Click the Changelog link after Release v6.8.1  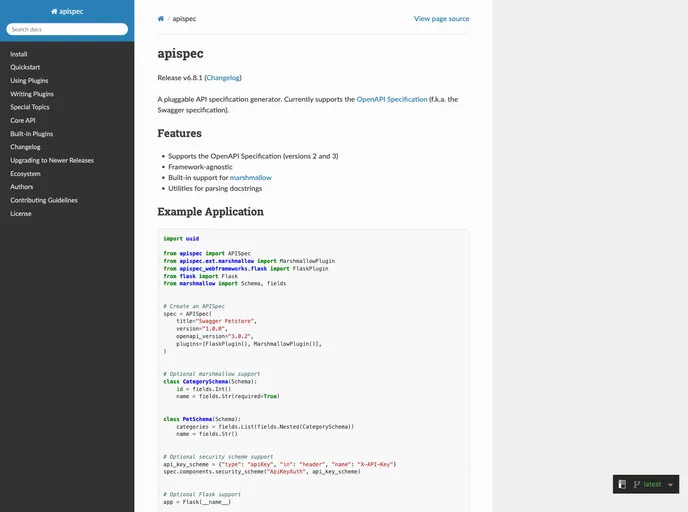coord(223,78)
